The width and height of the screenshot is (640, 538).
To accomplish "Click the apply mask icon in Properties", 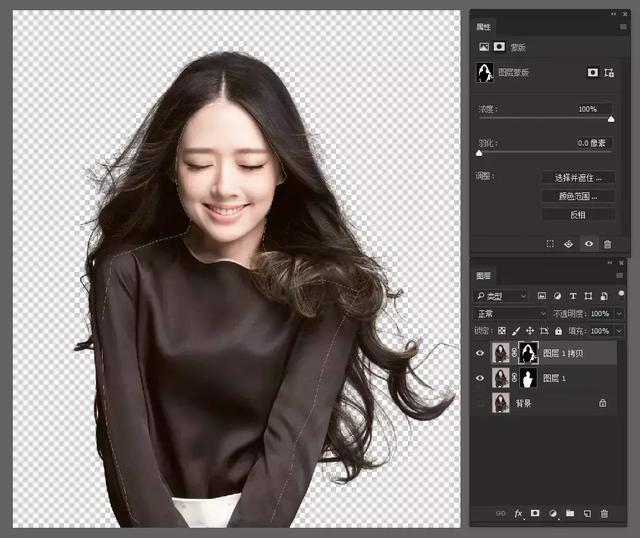I will pos(569,244).
